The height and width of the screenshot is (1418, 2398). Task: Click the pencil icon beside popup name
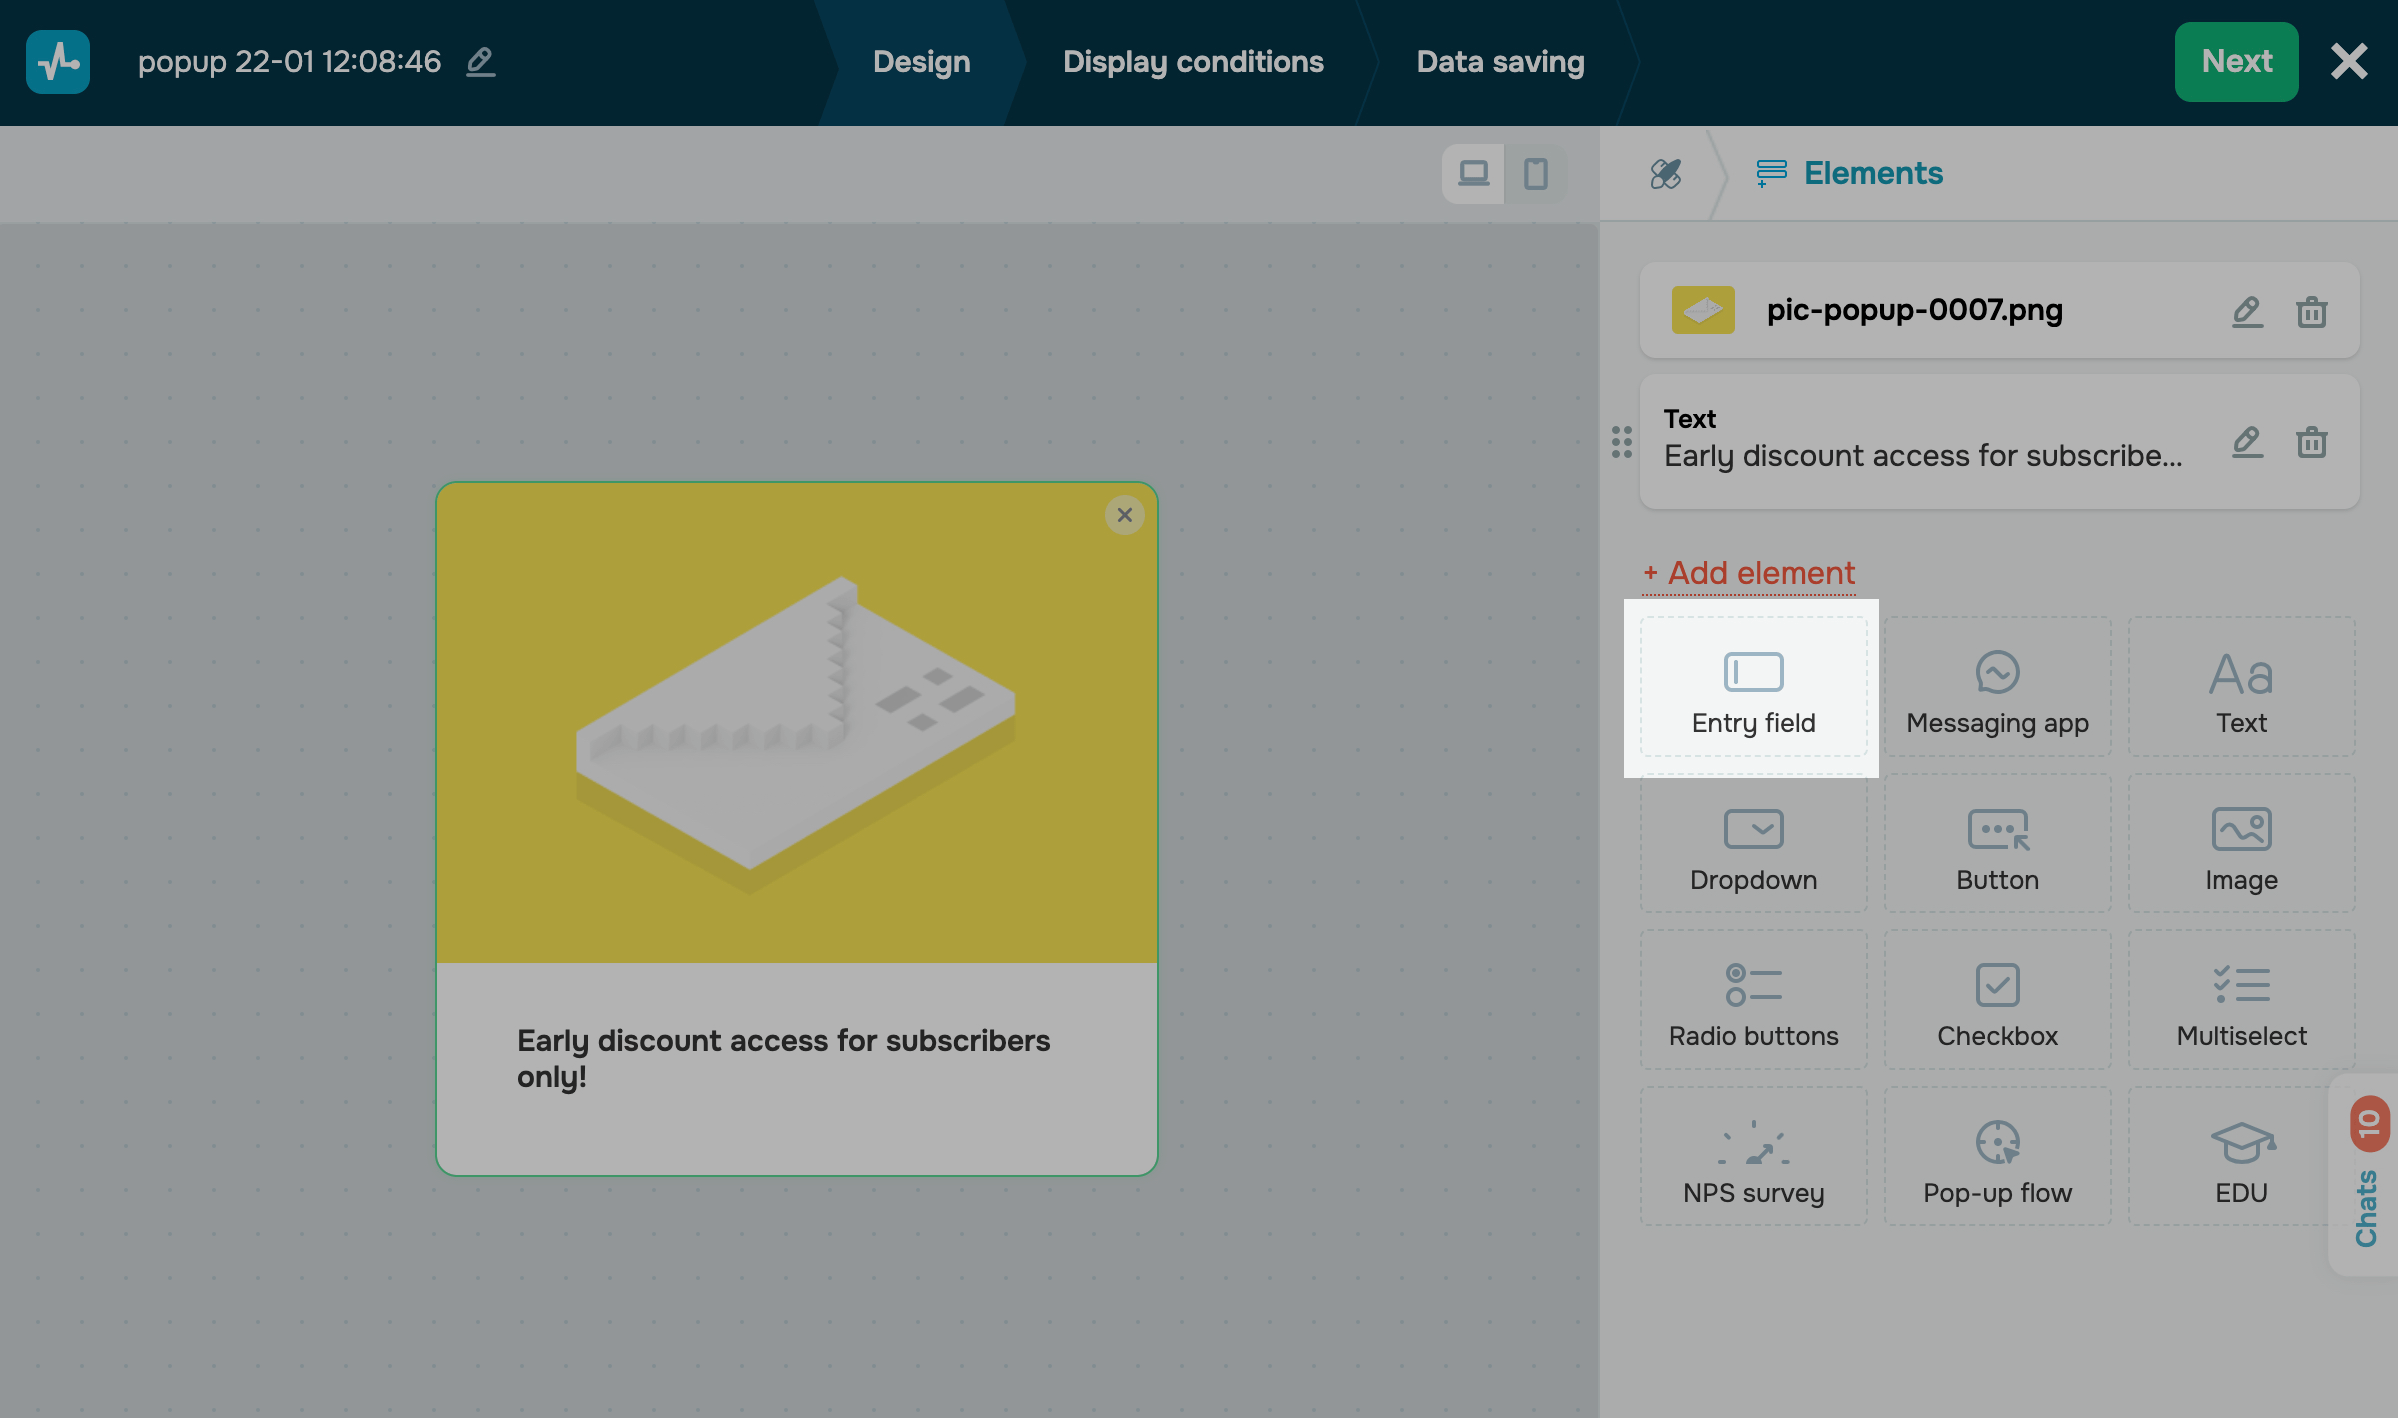[481, 62]
